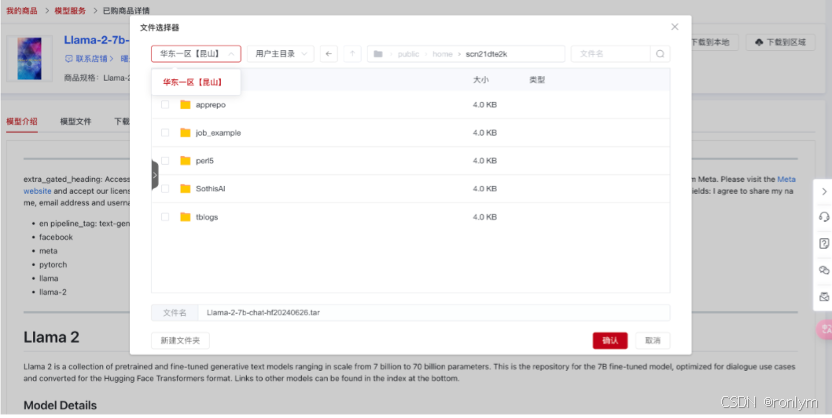Click the folder icon in path bar
This screenshot has width=832, height=418.
coord(378,54)
